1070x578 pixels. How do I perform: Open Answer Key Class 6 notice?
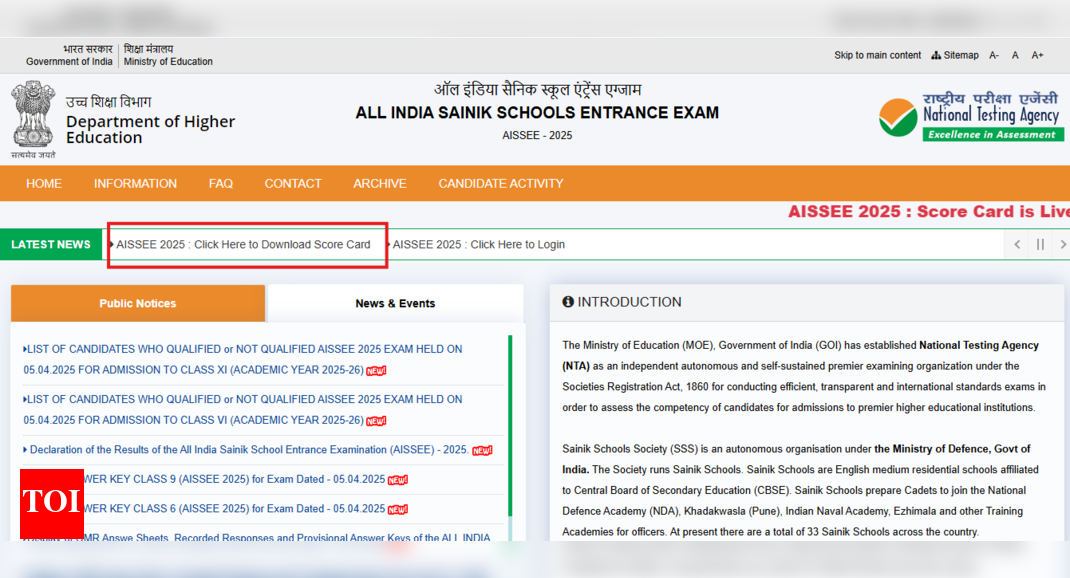tap(233, 508)
